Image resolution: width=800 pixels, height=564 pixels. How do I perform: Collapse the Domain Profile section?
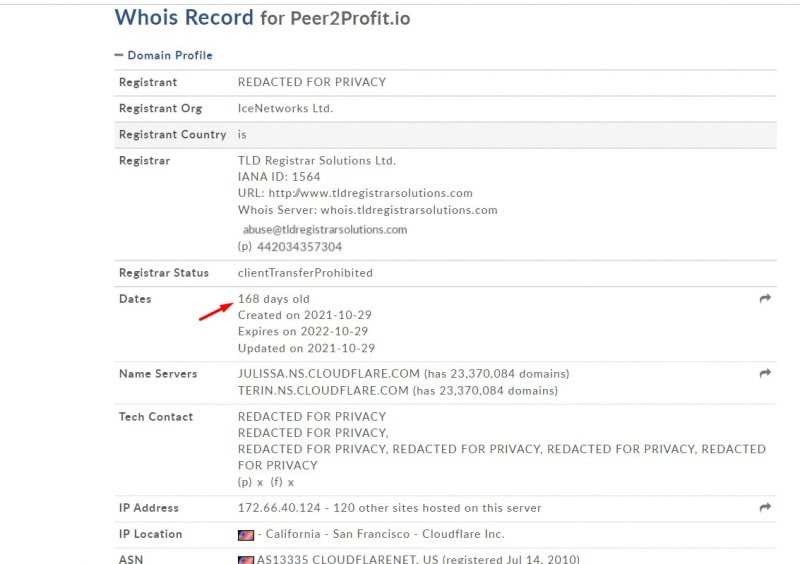tap(163, 55)
